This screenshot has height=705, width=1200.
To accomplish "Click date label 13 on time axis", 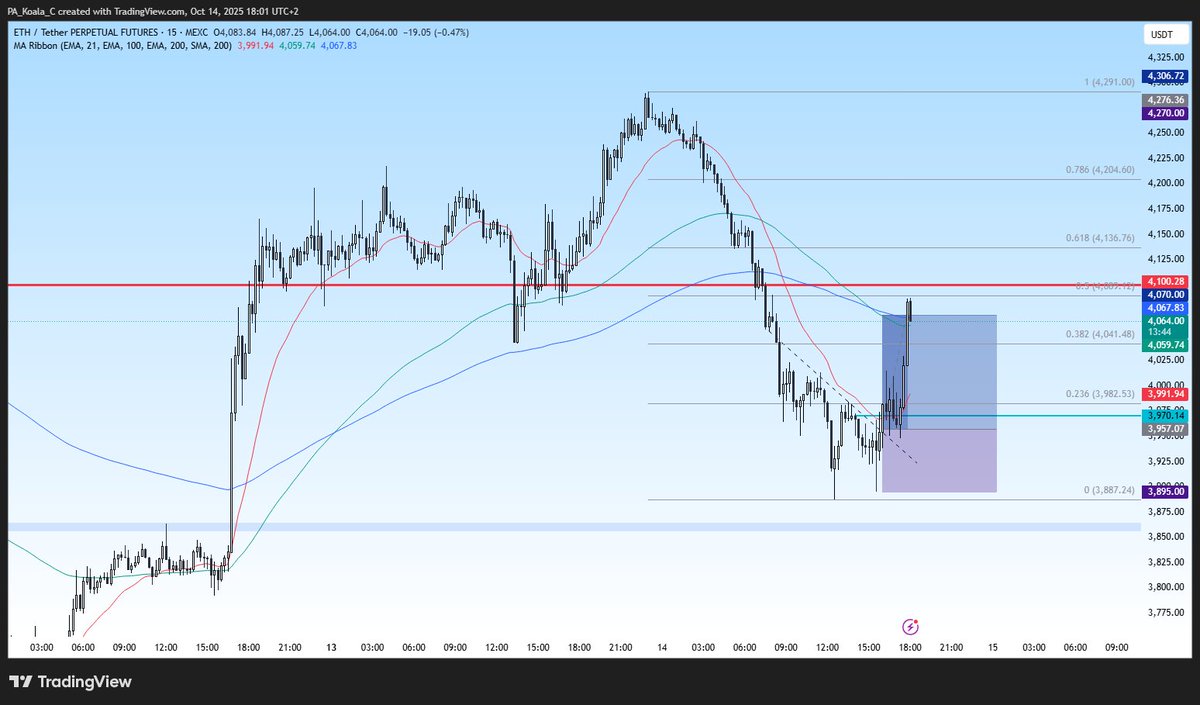I will point(331,648).
